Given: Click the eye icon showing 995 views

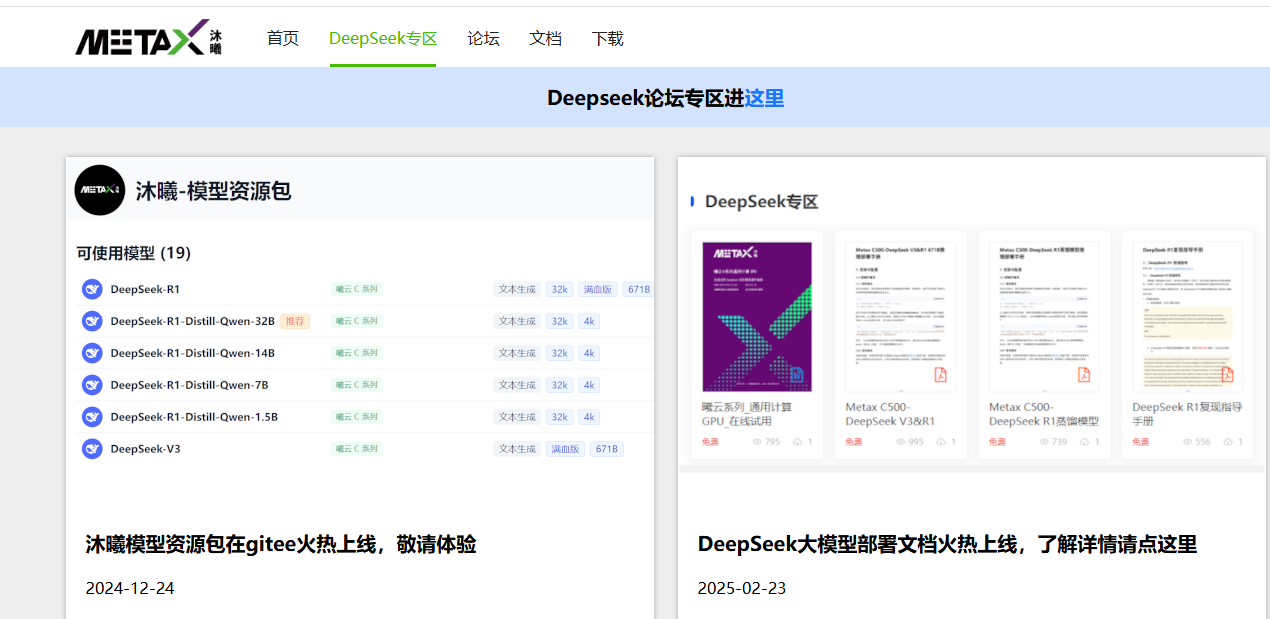Looking at the screenshot, I should tap(901, 442).
